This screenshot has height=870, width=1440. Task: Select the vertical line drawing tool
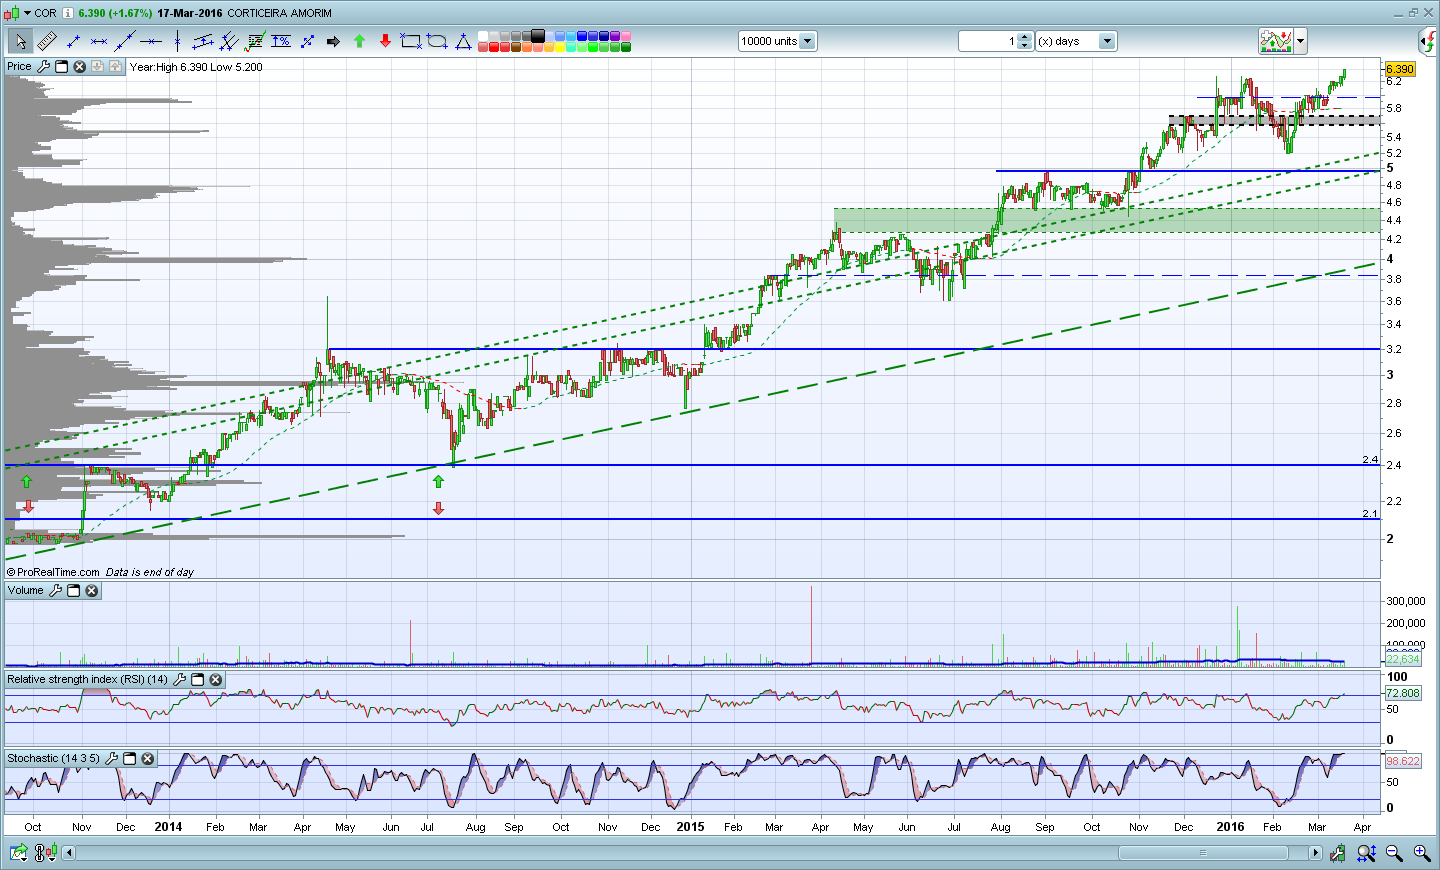177,41
